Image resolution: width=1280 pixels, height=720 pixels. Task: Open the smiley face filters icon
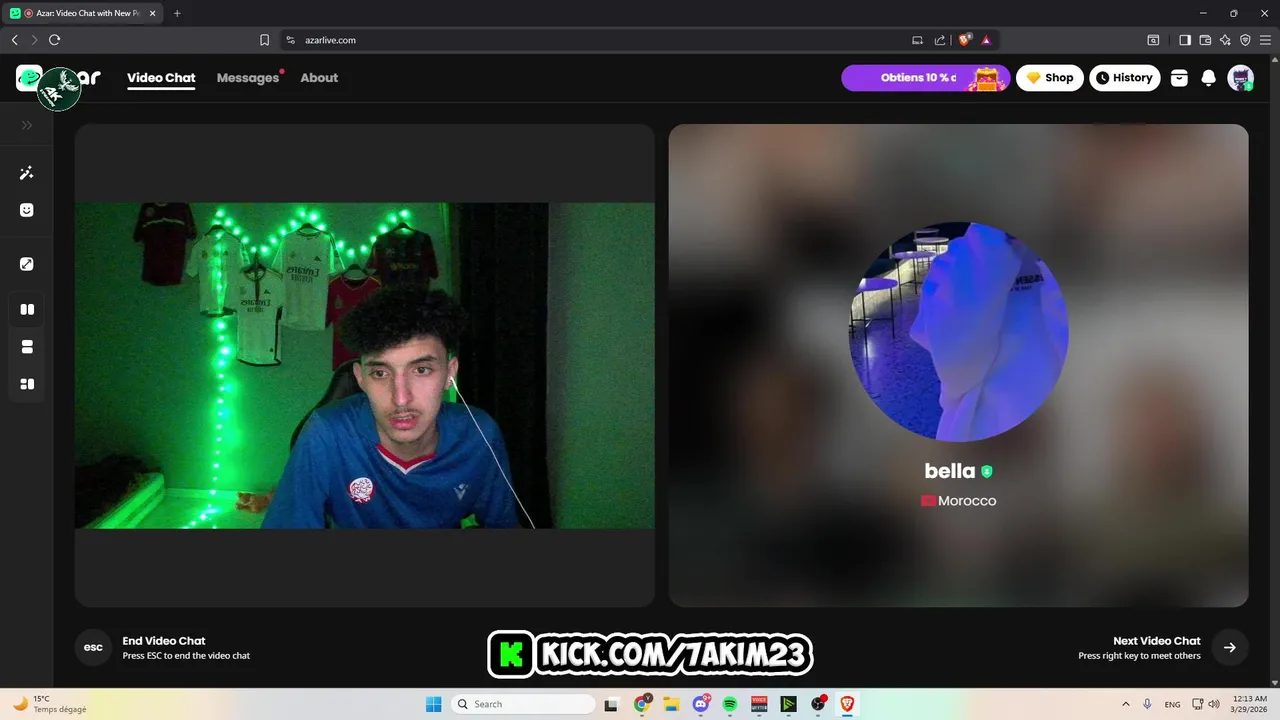coord(27,210)
